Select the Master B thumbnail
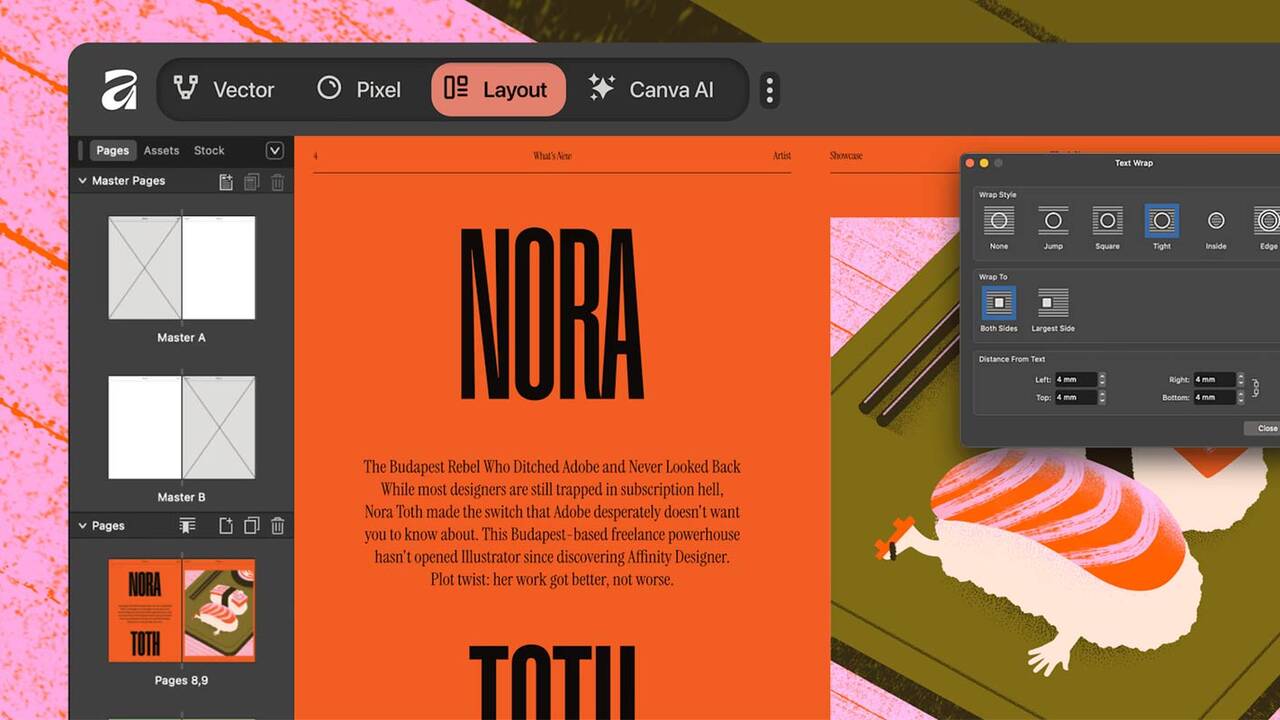Screen dimensions: 1280x720 pos(181,427)
